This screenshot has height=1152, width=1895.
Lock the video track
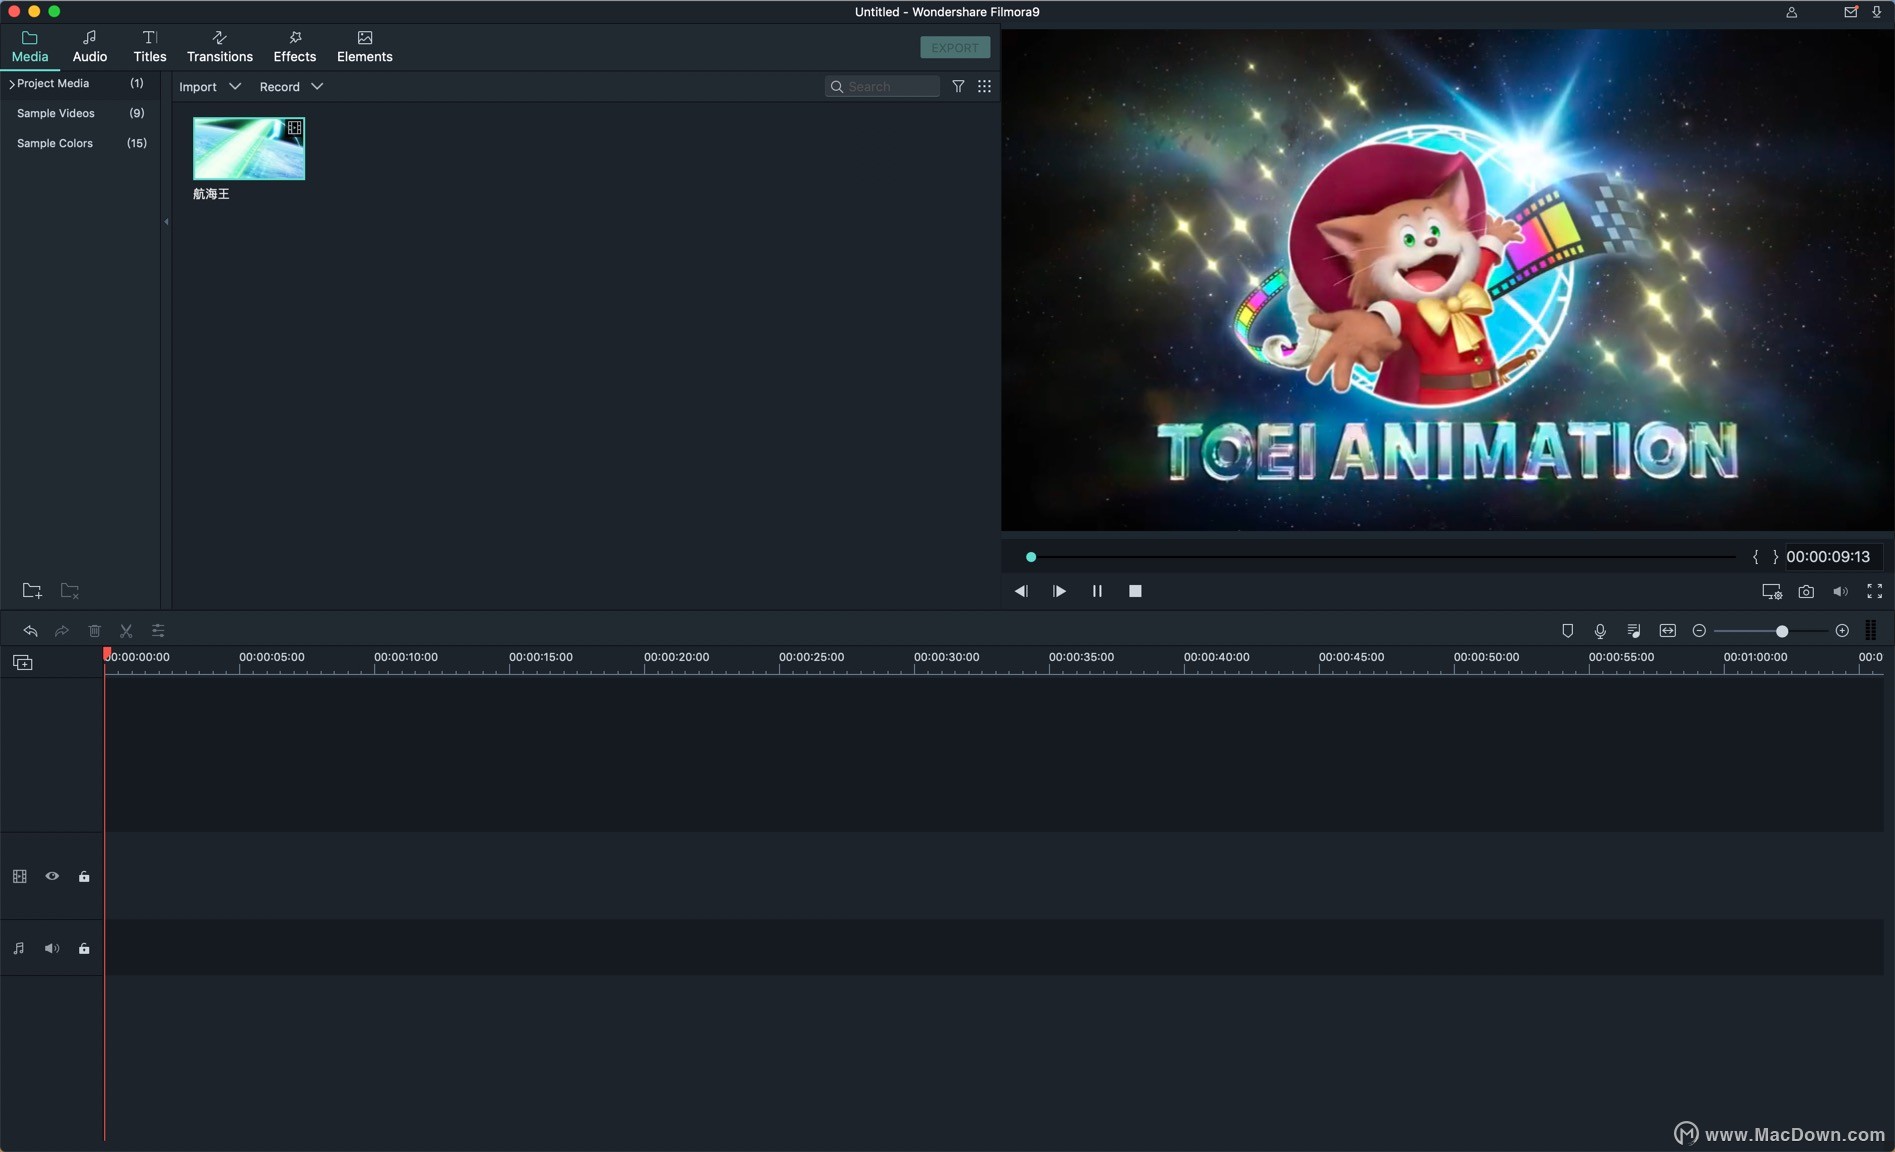pos(84,877)
